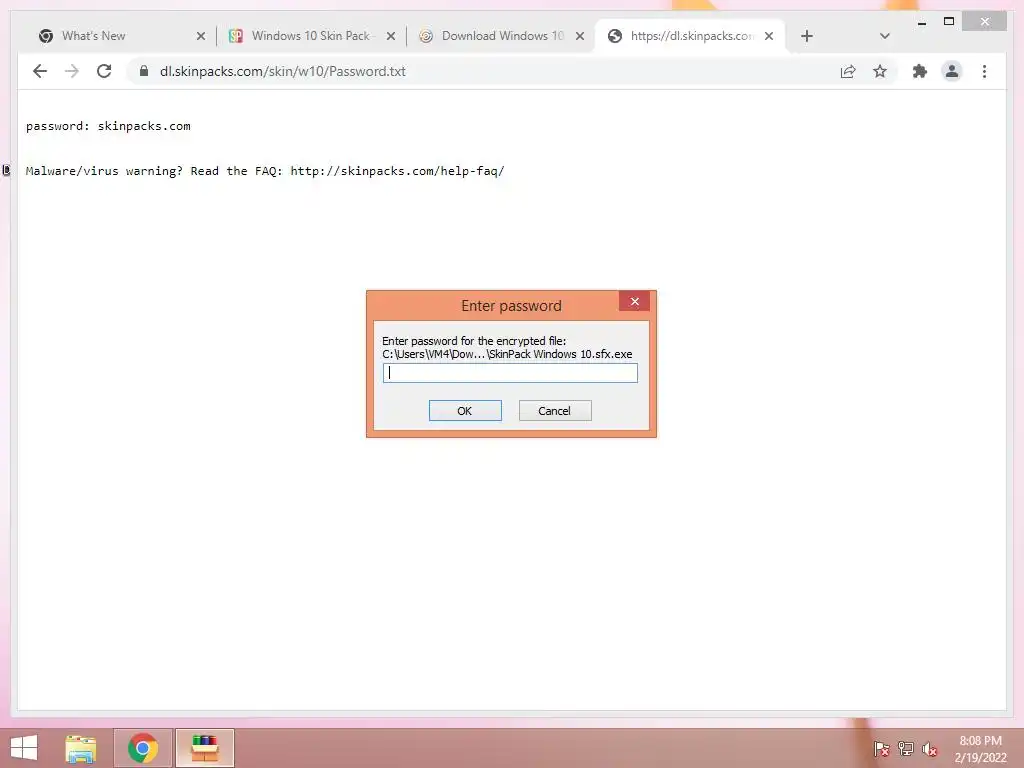The width and height of the screenshot is (1024, 768).
Task: Click the 'password: skinpacks.com' text
Action: pos(108,126)
